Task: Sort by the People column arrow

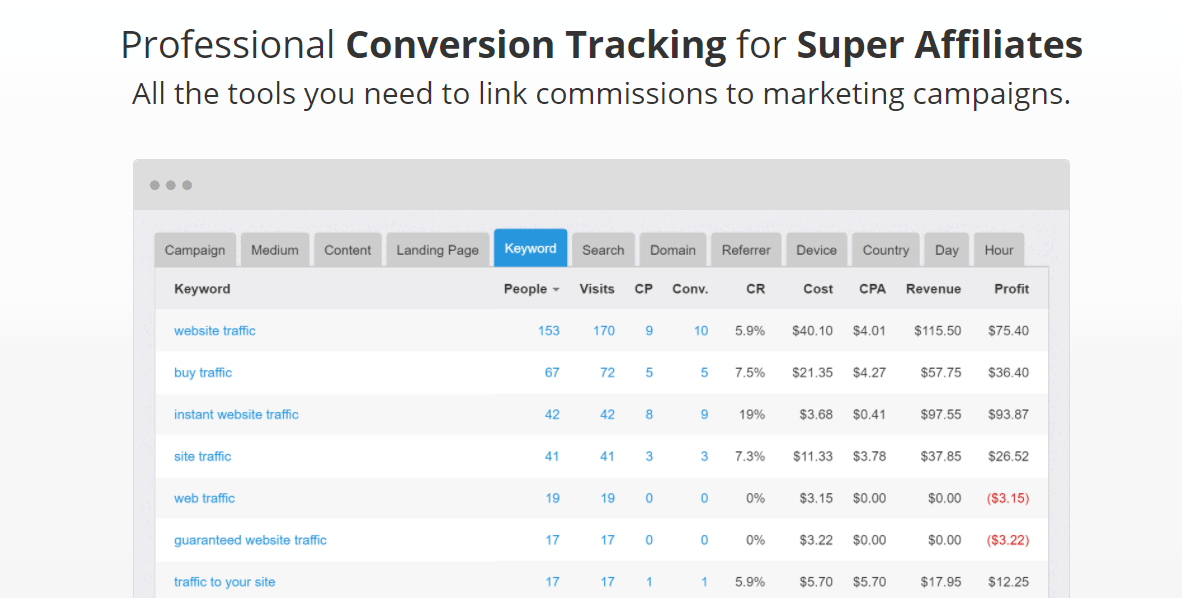Action: point(556,290)
